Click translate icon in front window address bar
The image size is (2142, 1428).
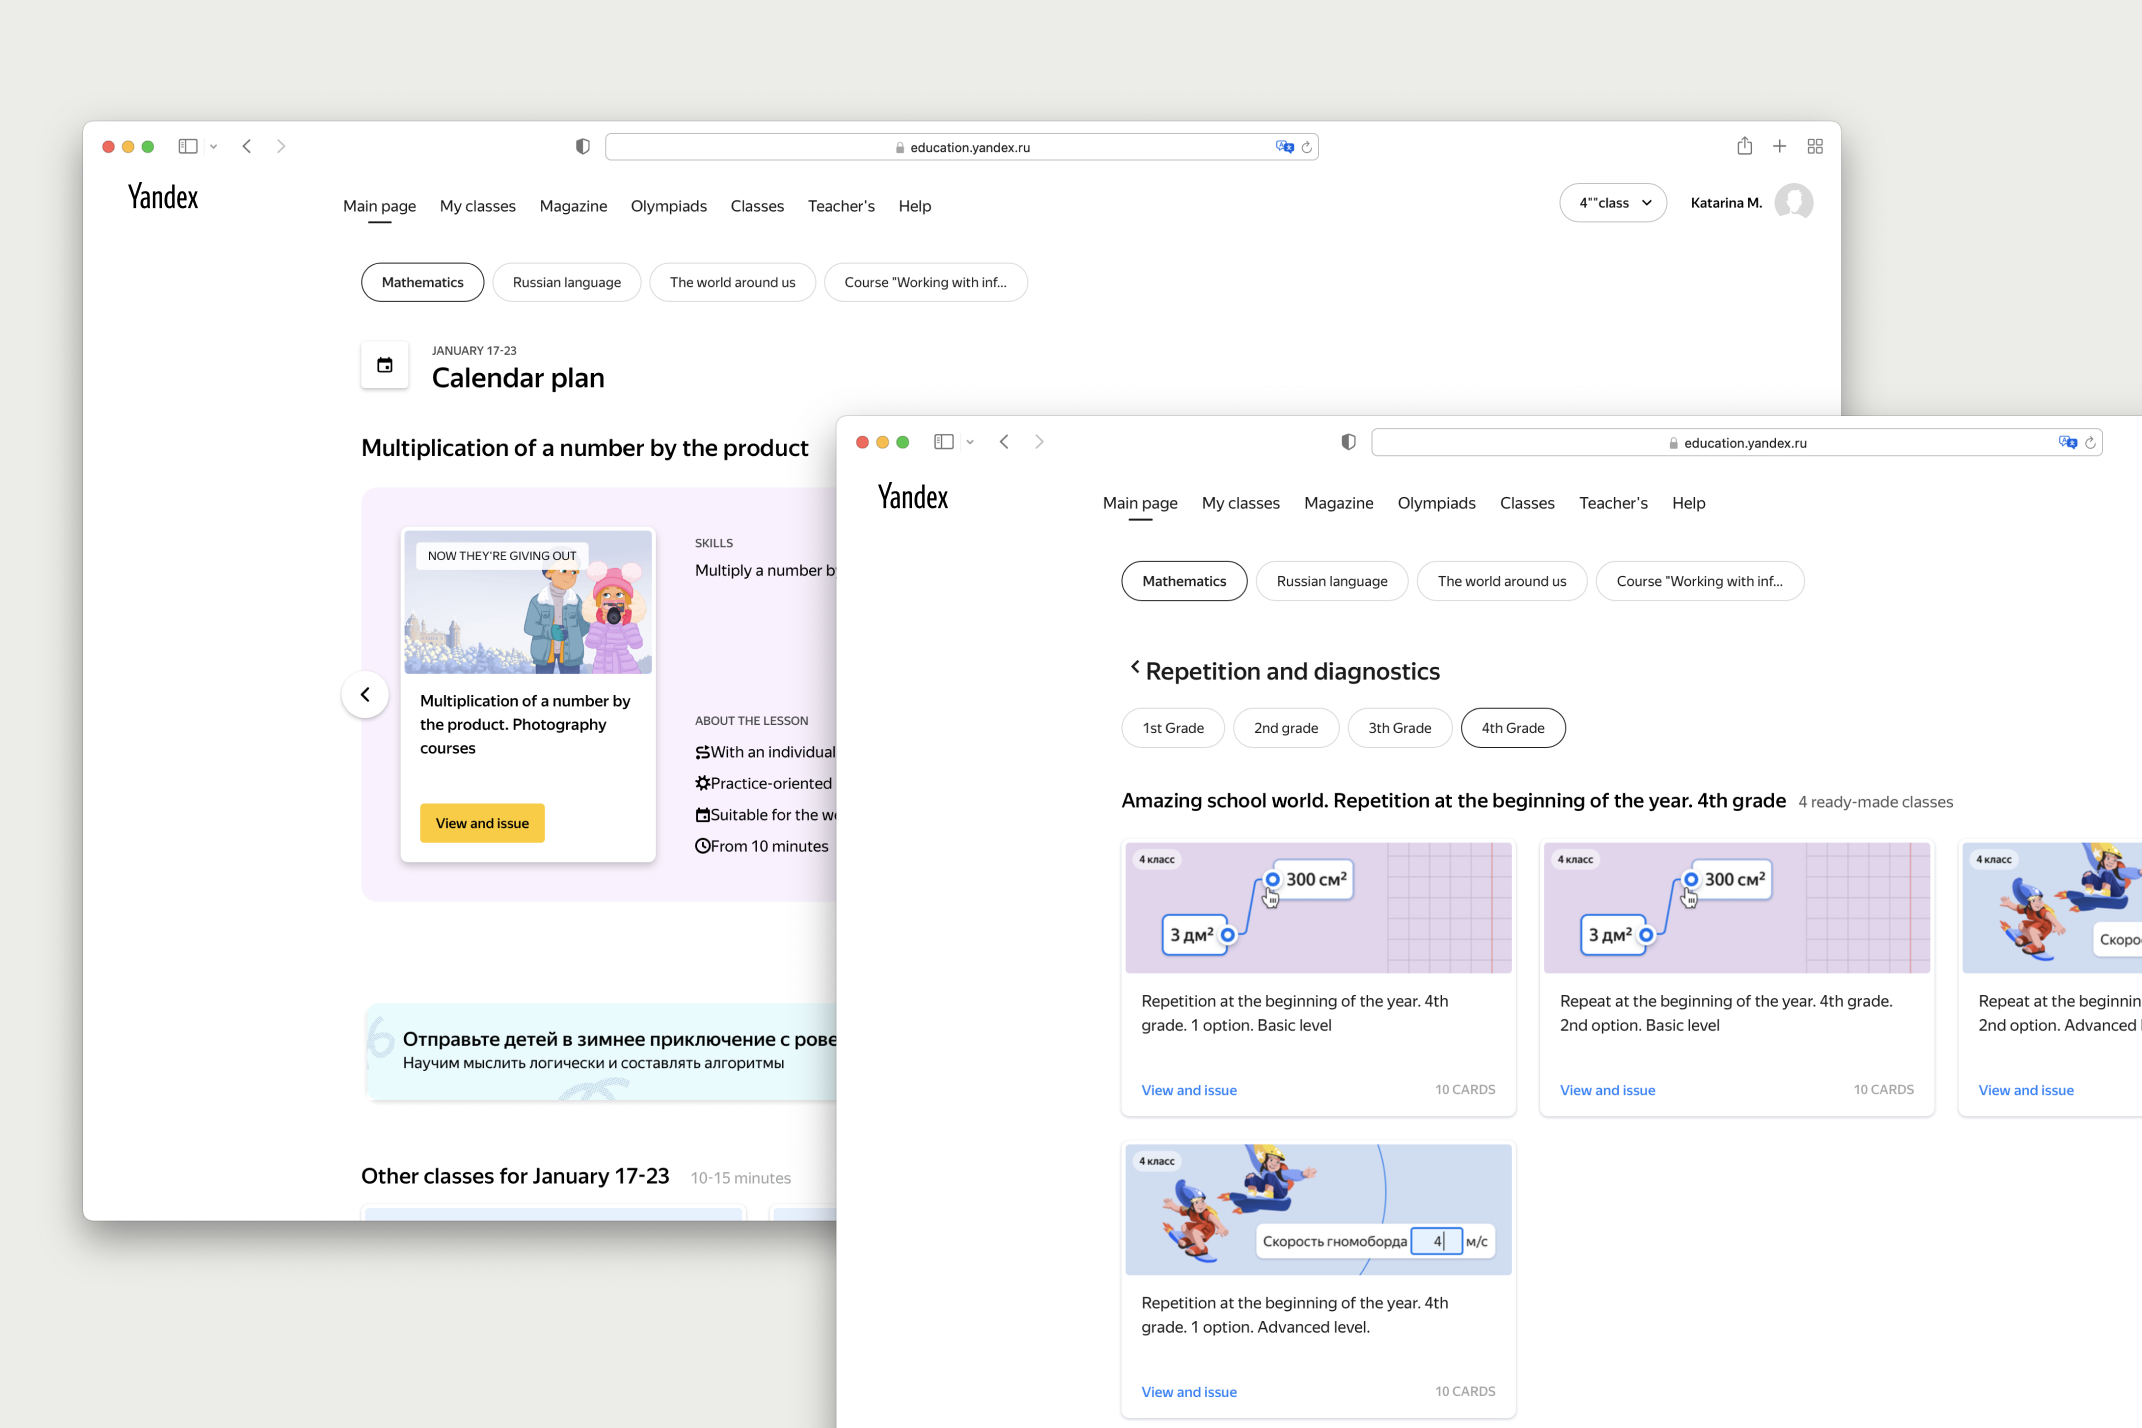coord(2067,442)
